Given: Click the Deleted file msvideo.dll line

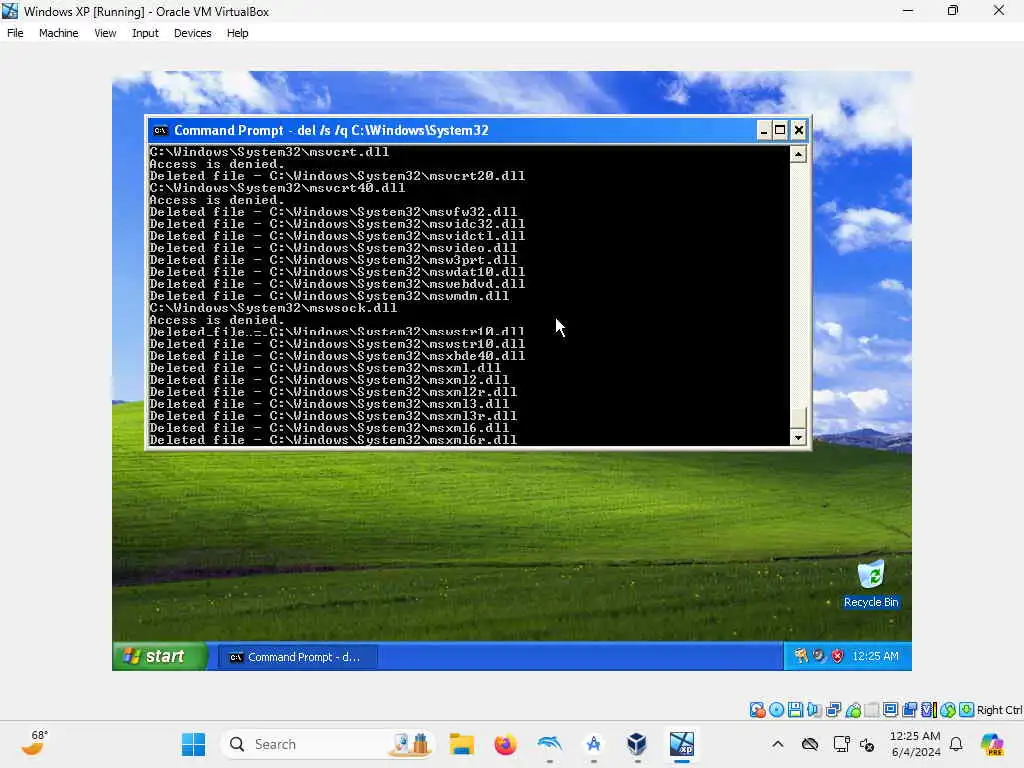Looking at the screenshot, I should 333,248.
